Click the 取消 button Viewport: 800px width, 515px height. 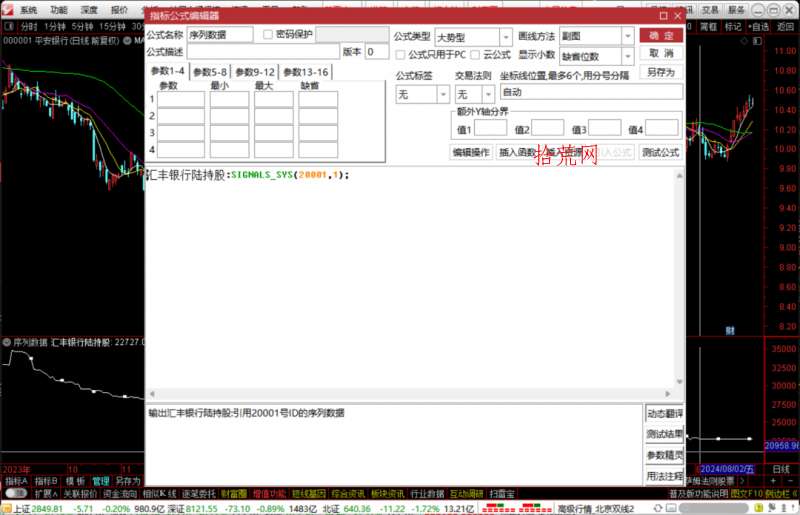661,53
